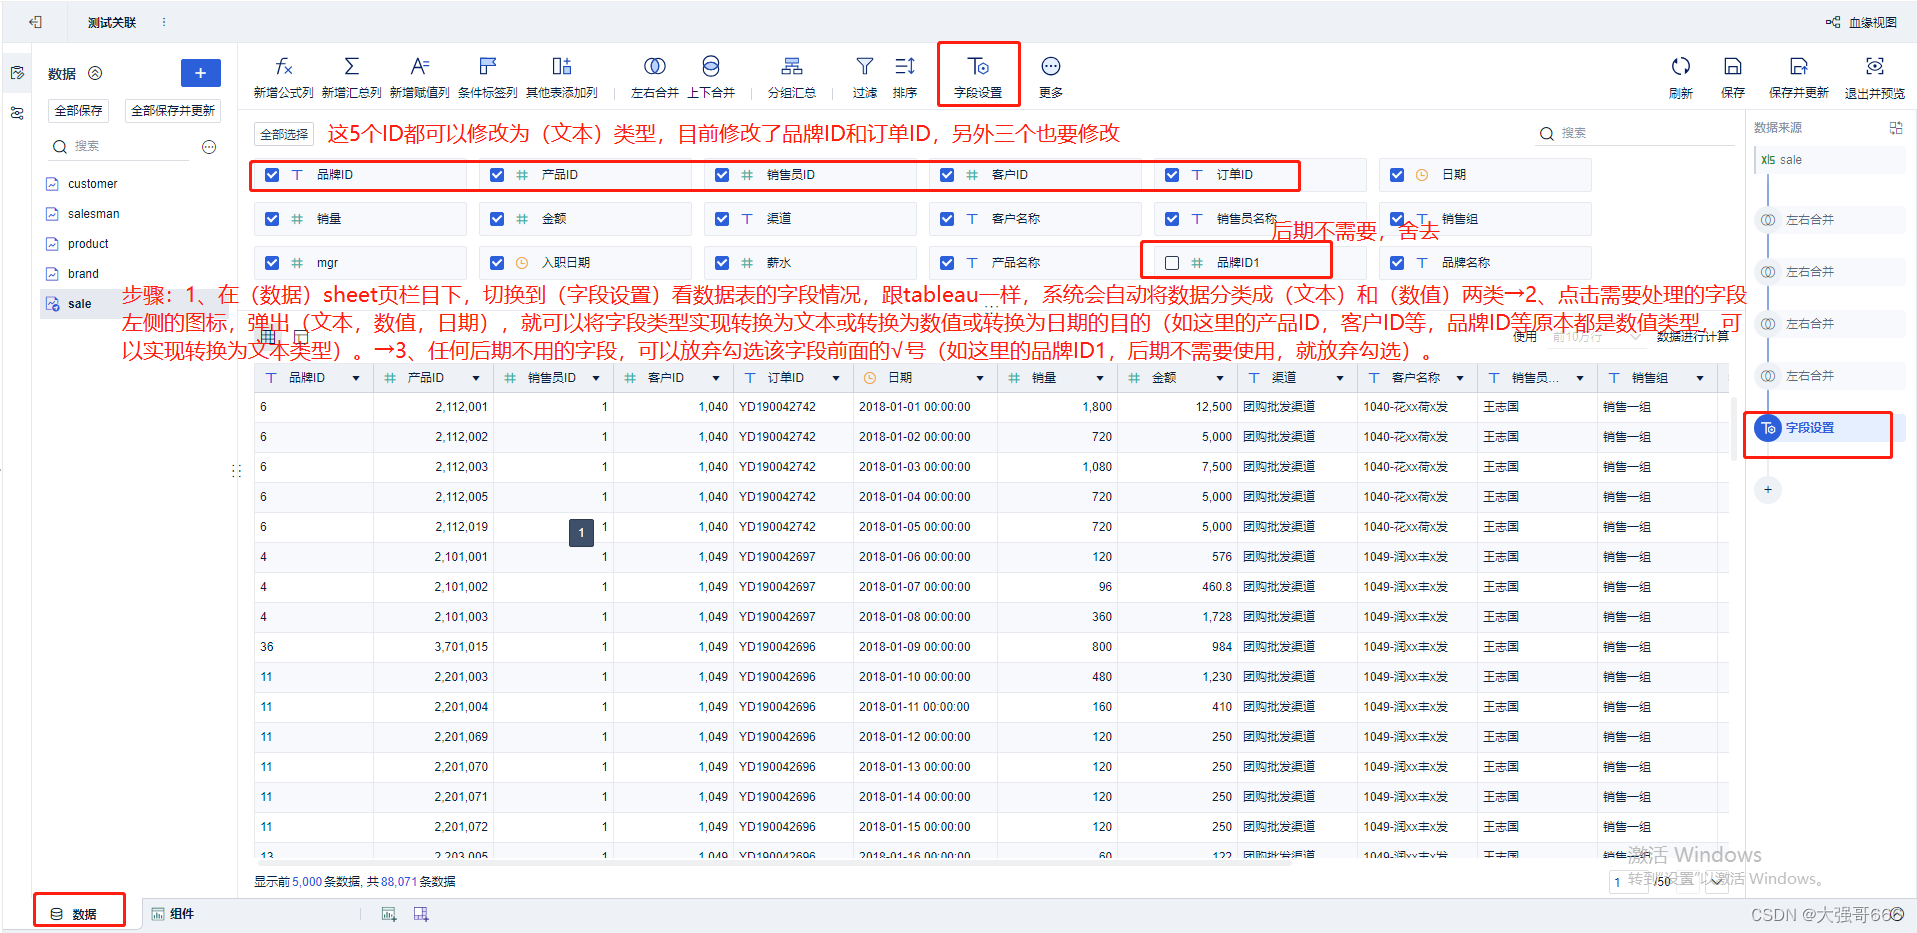Click the back arrow icon at top-left
This screenshot has width=1917, height=933.
(x=35, y=22)
